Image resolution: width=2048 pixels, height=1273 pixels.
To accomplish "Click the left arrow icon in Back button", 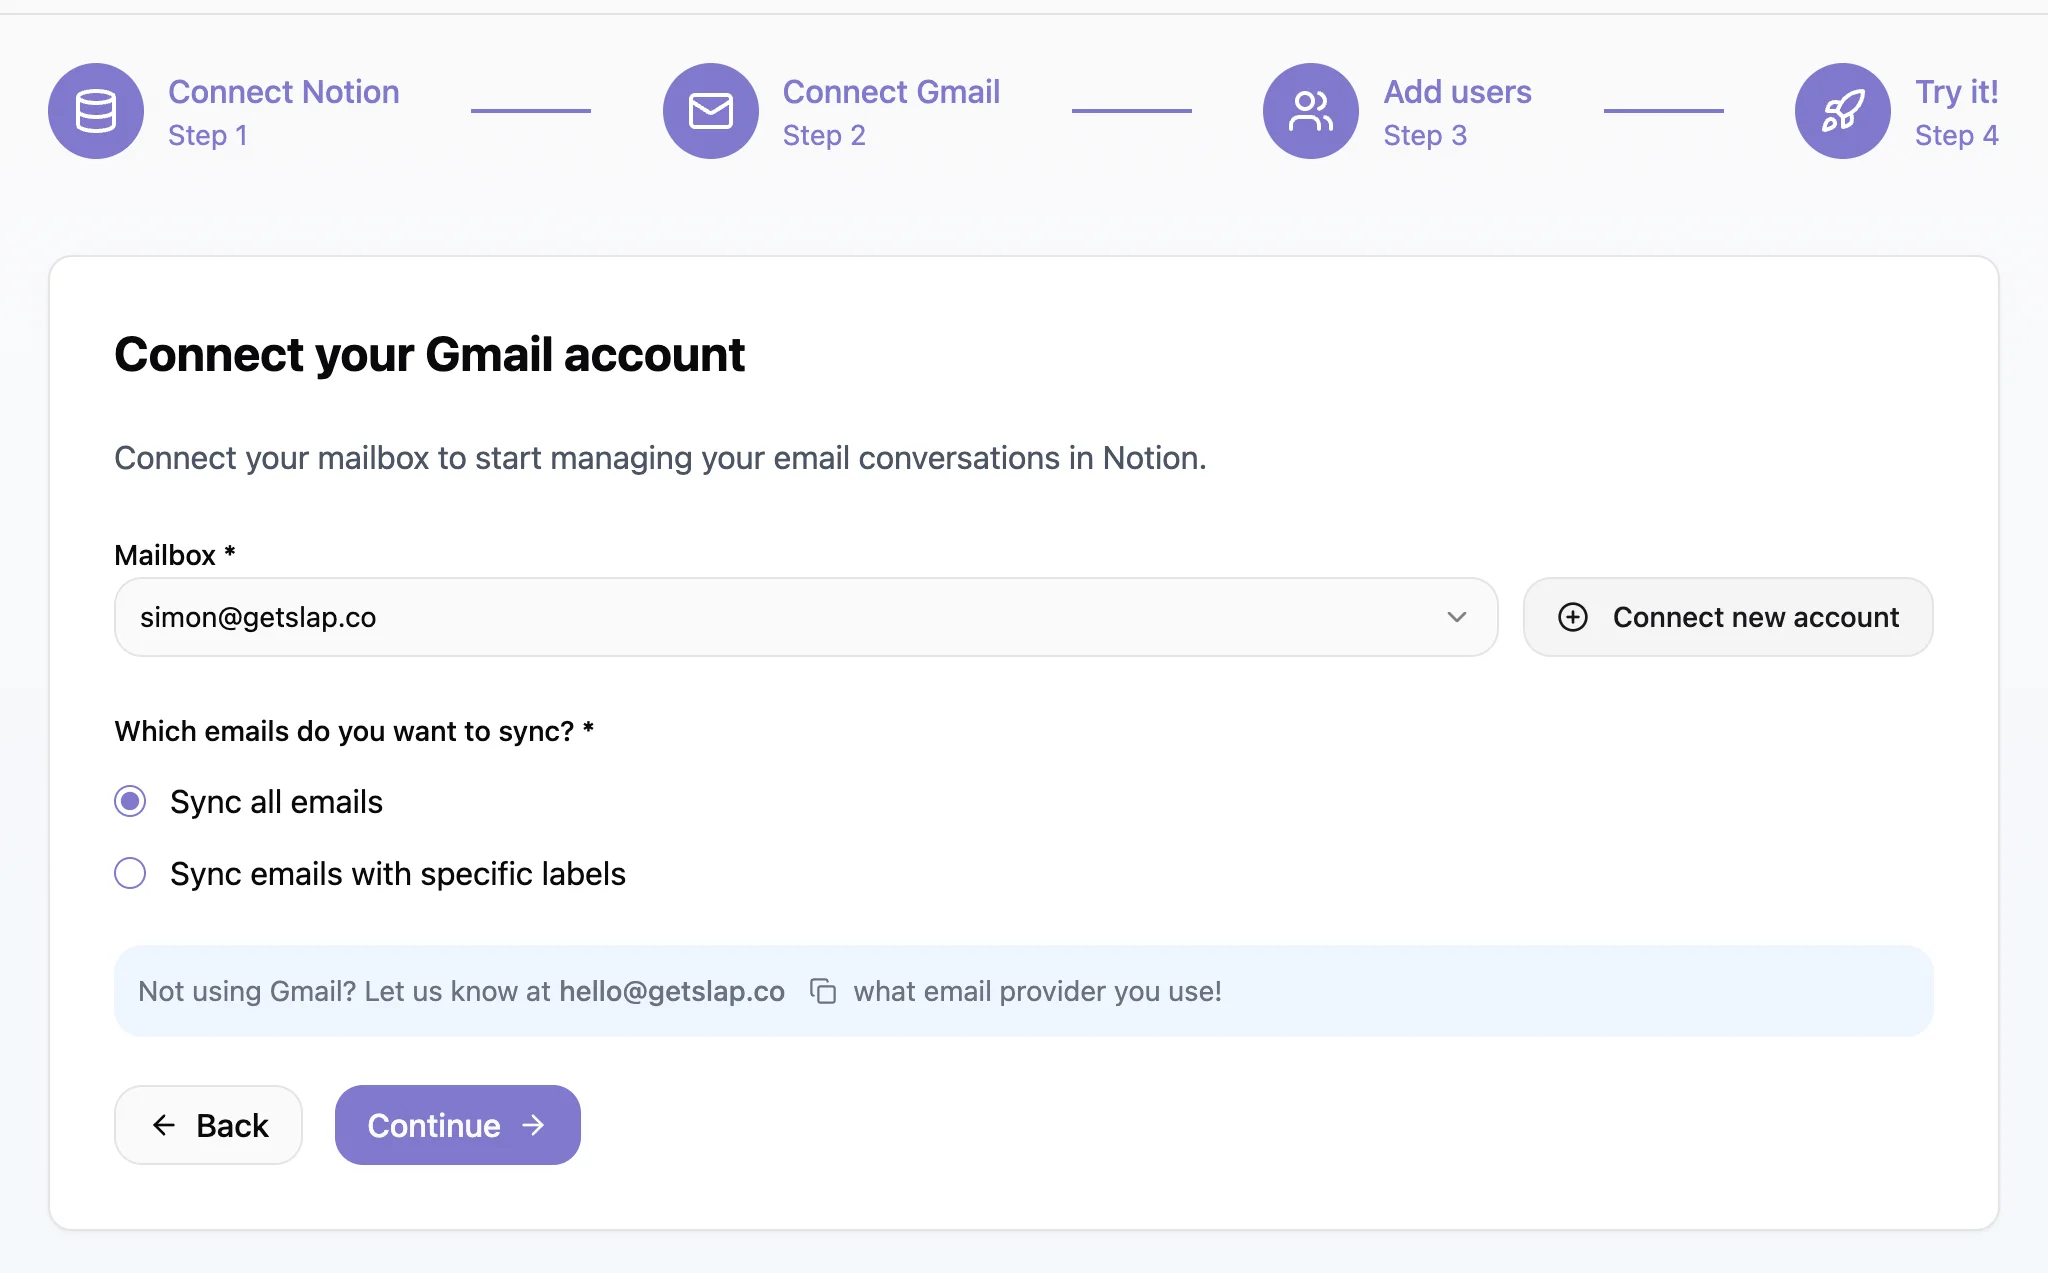I will click(164, 1126).
